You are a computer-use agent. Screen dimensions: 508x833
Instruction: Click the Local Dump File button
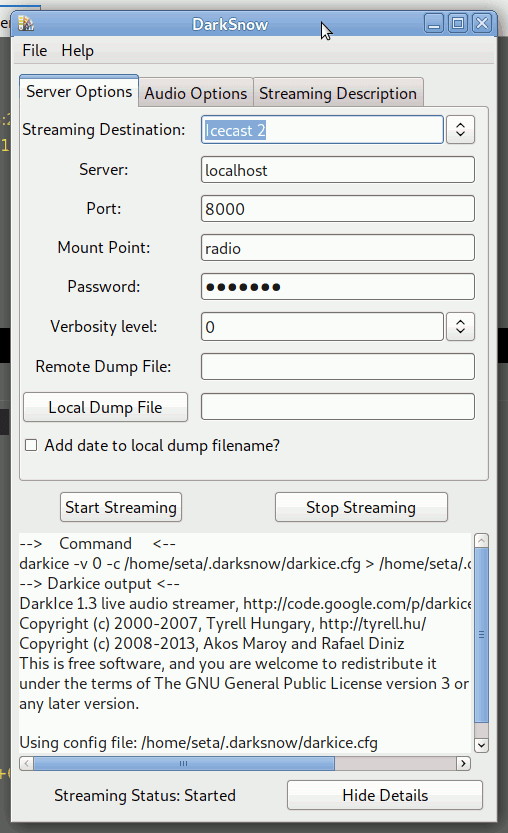point(105,407)
